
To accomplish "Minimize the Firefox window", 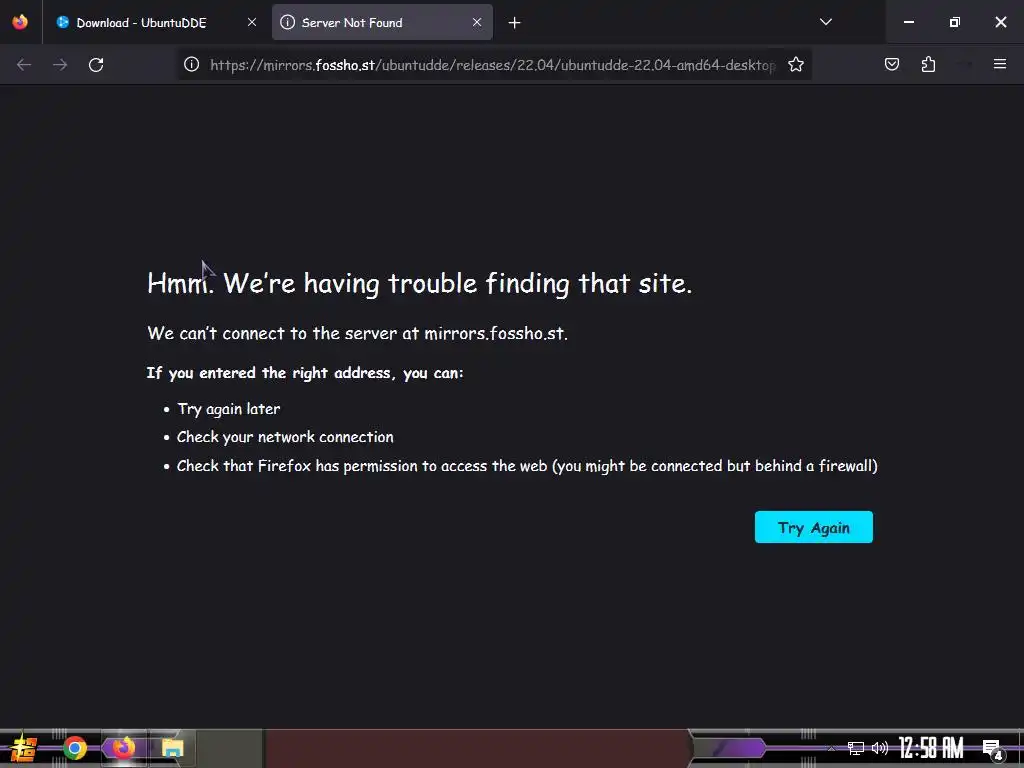I will [x=908, y=22].
